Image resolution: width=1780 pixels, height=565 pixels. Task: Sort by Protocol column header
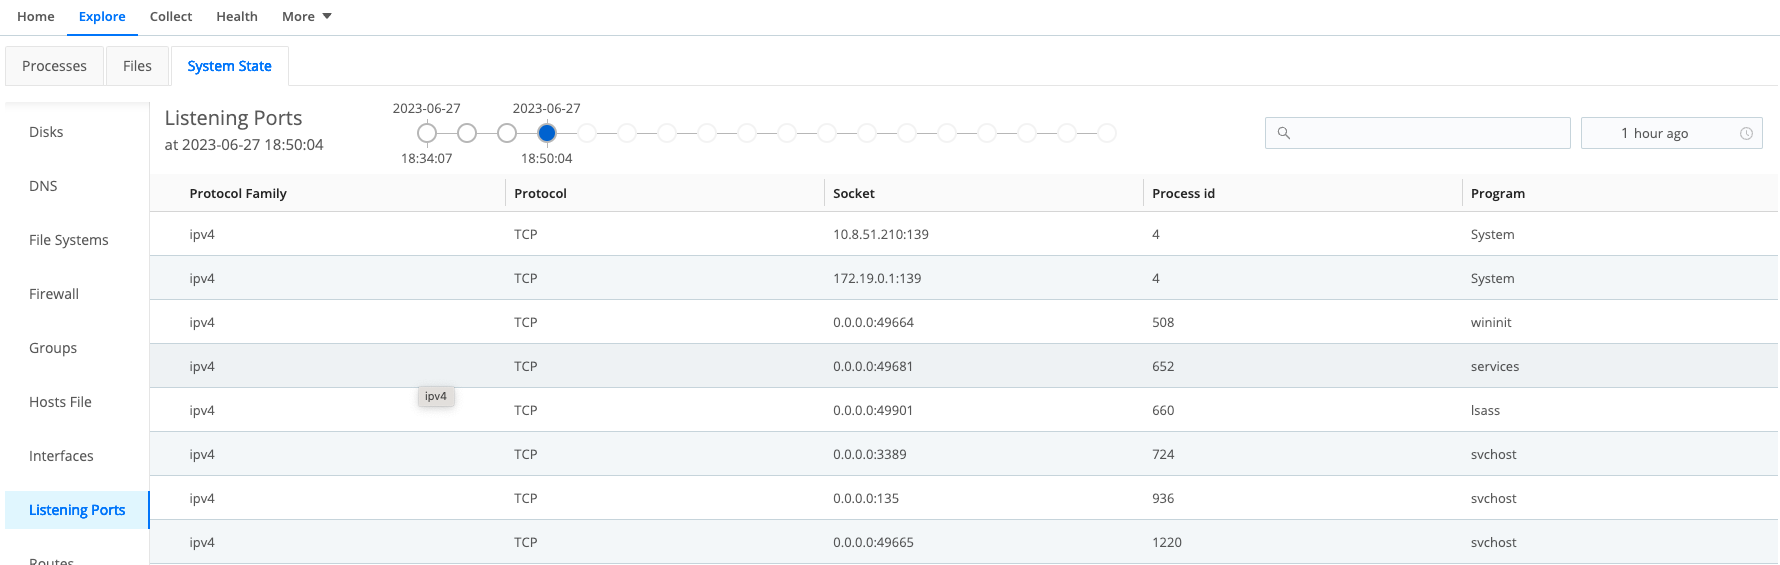[540, 194]
